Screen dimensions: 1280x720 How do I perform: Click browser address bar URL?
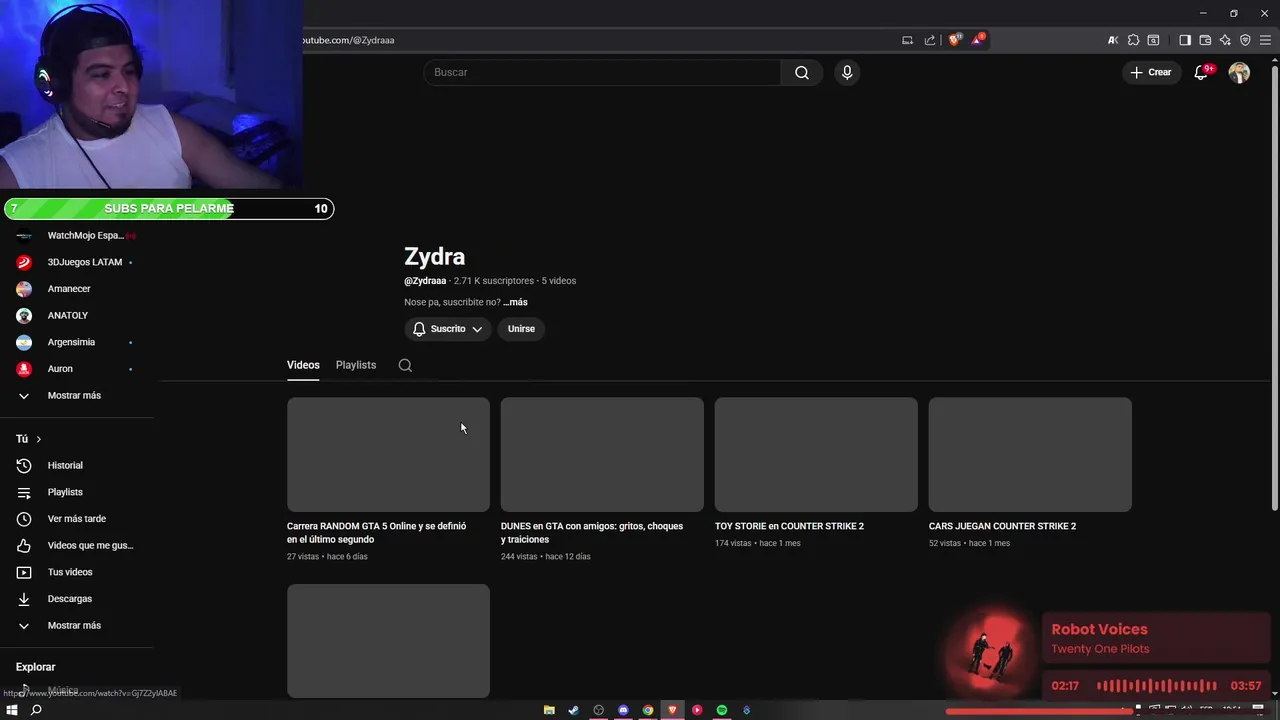348,40
